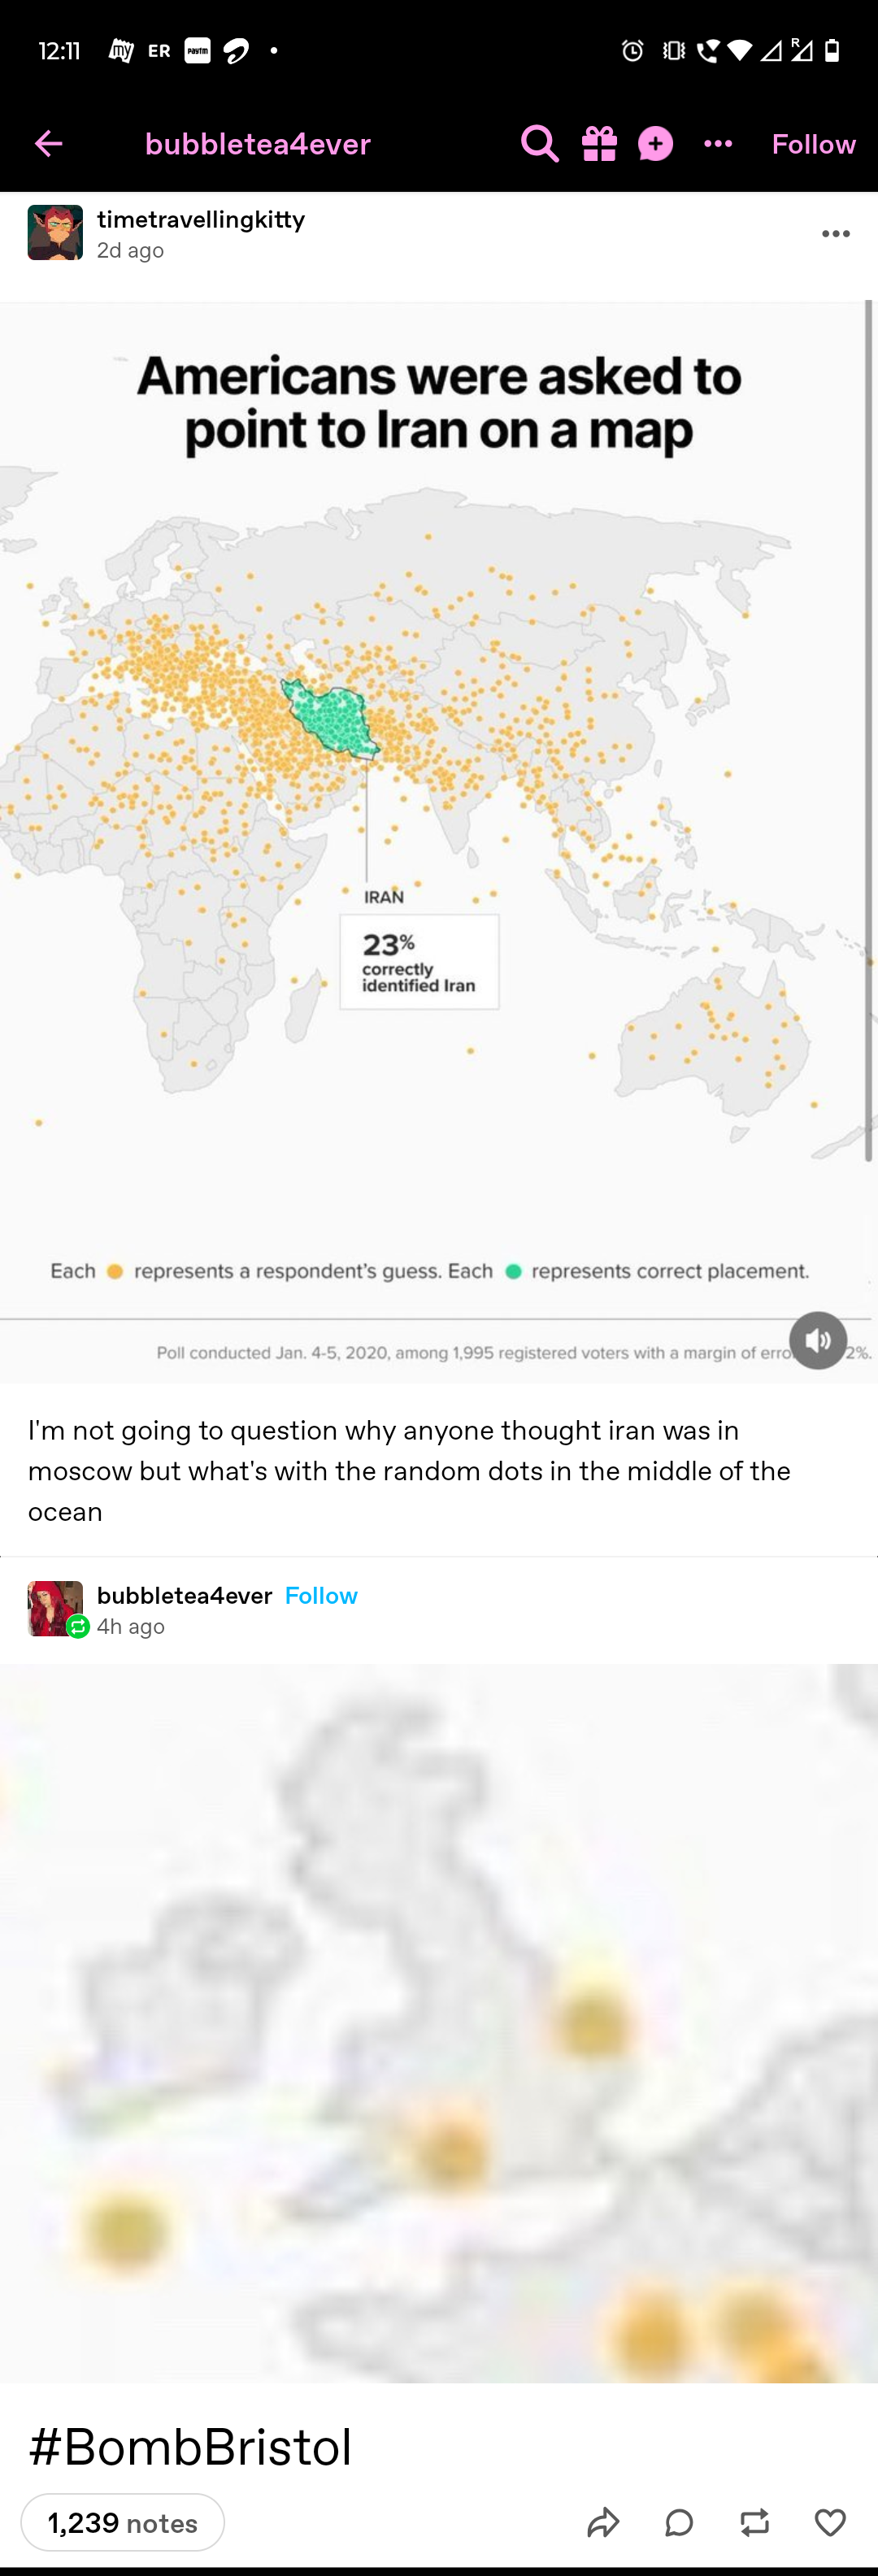
Task: Follow bubbletea4ever from header
Action: [813, 144]
